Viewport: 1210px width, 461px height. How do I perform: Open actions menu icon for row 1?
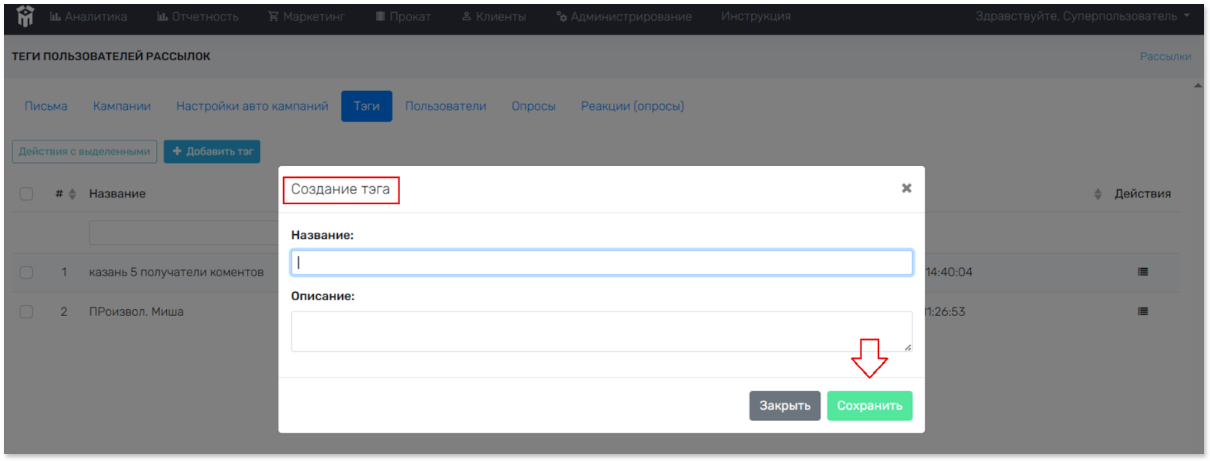pos(1143,271)
